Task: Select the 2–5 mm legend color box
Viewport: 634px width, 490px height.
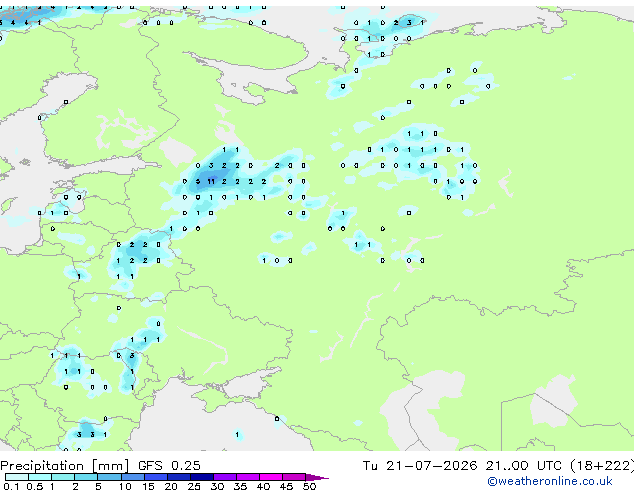Action: [86, 477]
